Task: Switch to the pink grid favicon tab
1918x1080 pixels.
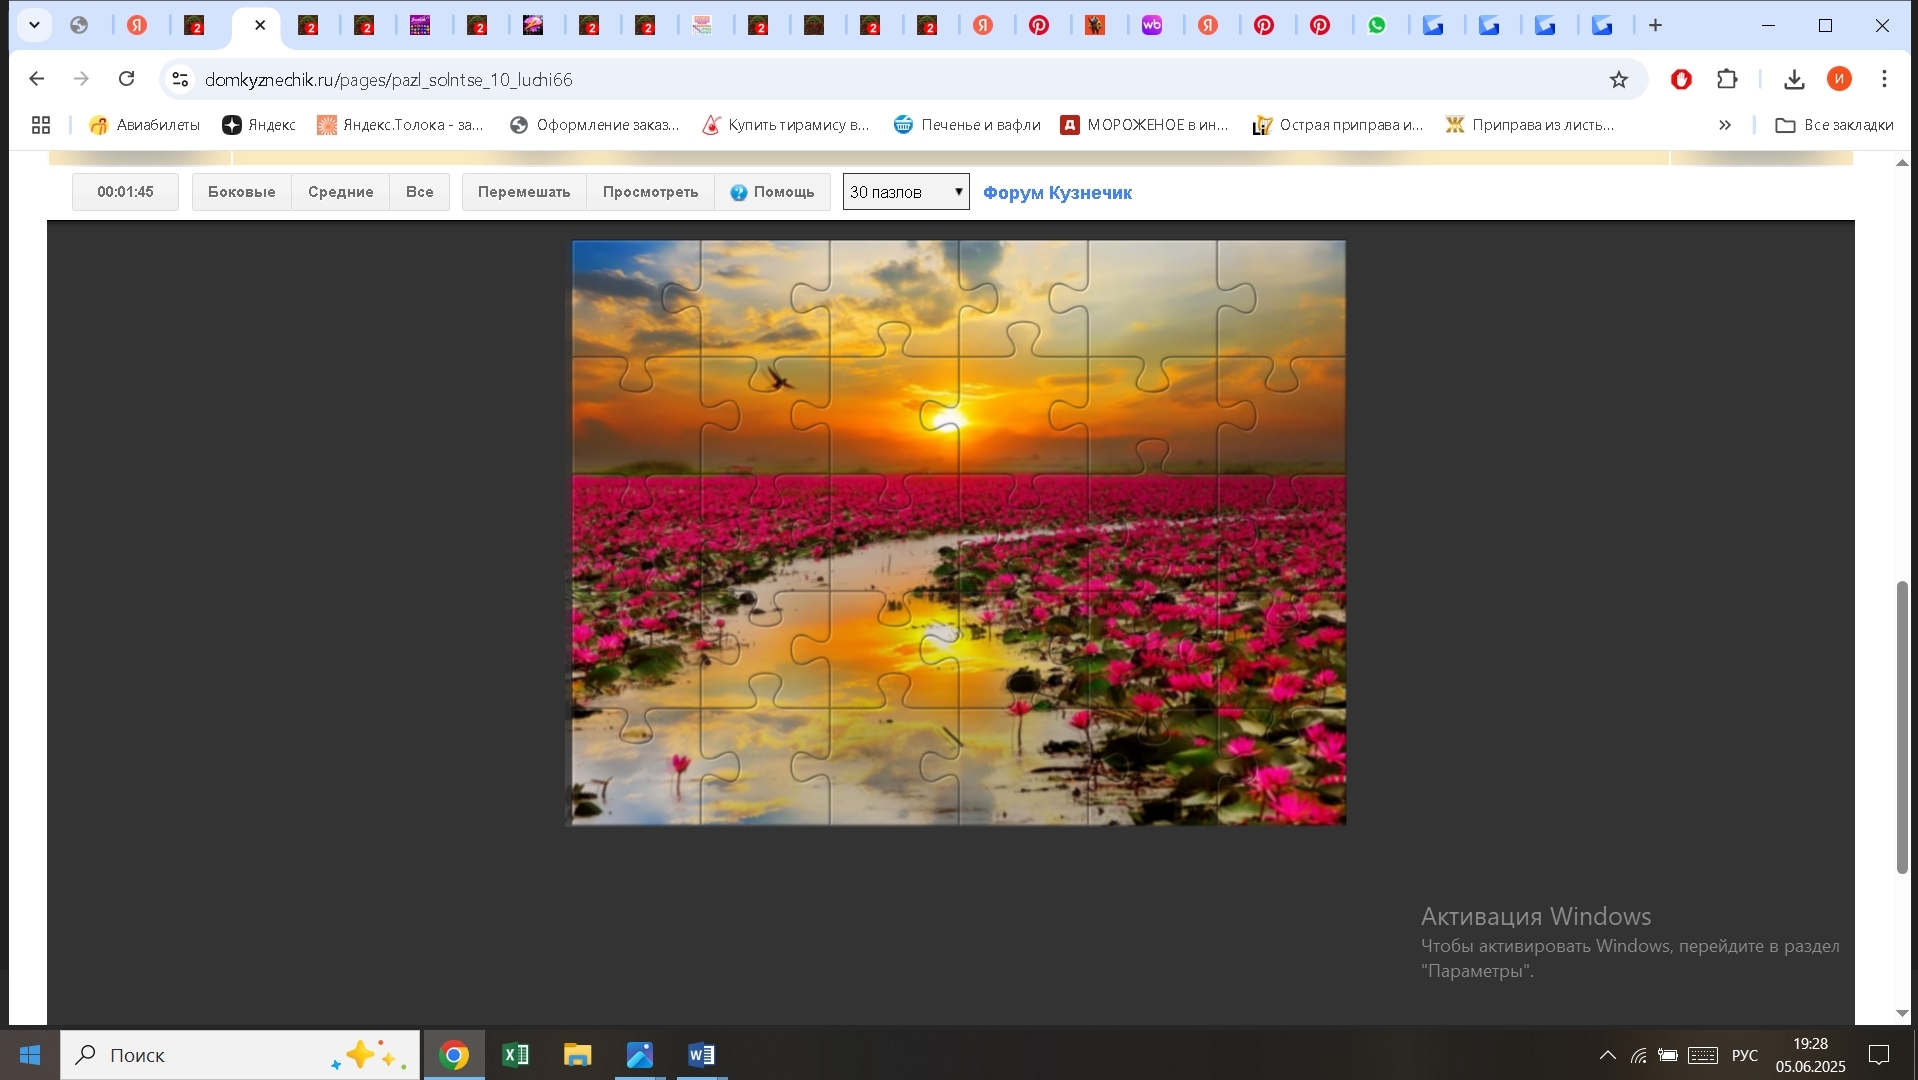Action: tap(702, 25)
